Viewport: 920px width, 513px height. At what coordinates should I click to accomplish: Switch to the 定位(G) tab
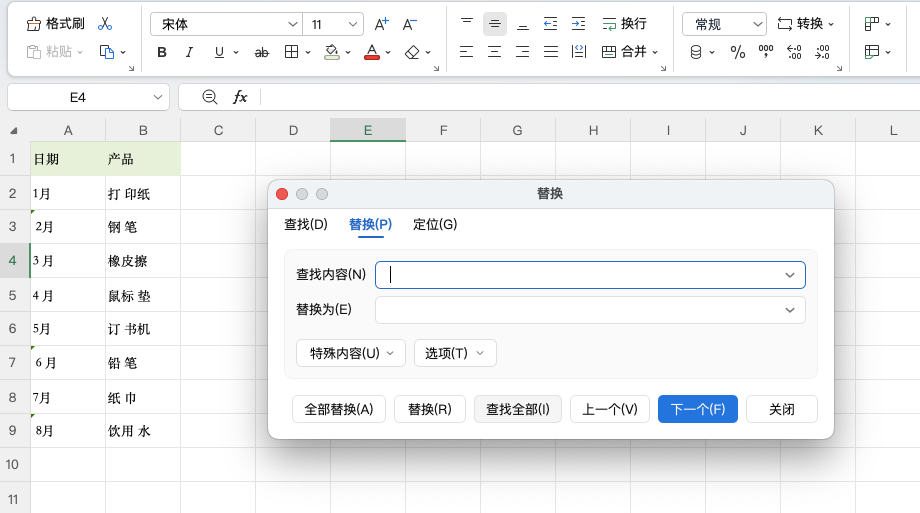(x=435, y=224)
